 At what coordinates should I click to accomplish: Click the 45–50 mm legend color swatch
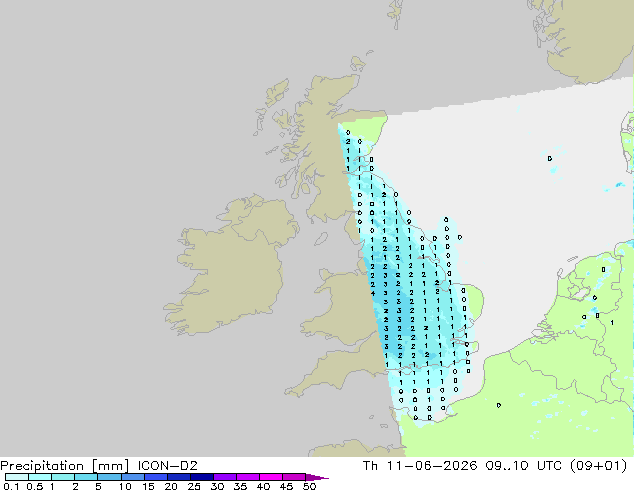click(294, 477)
